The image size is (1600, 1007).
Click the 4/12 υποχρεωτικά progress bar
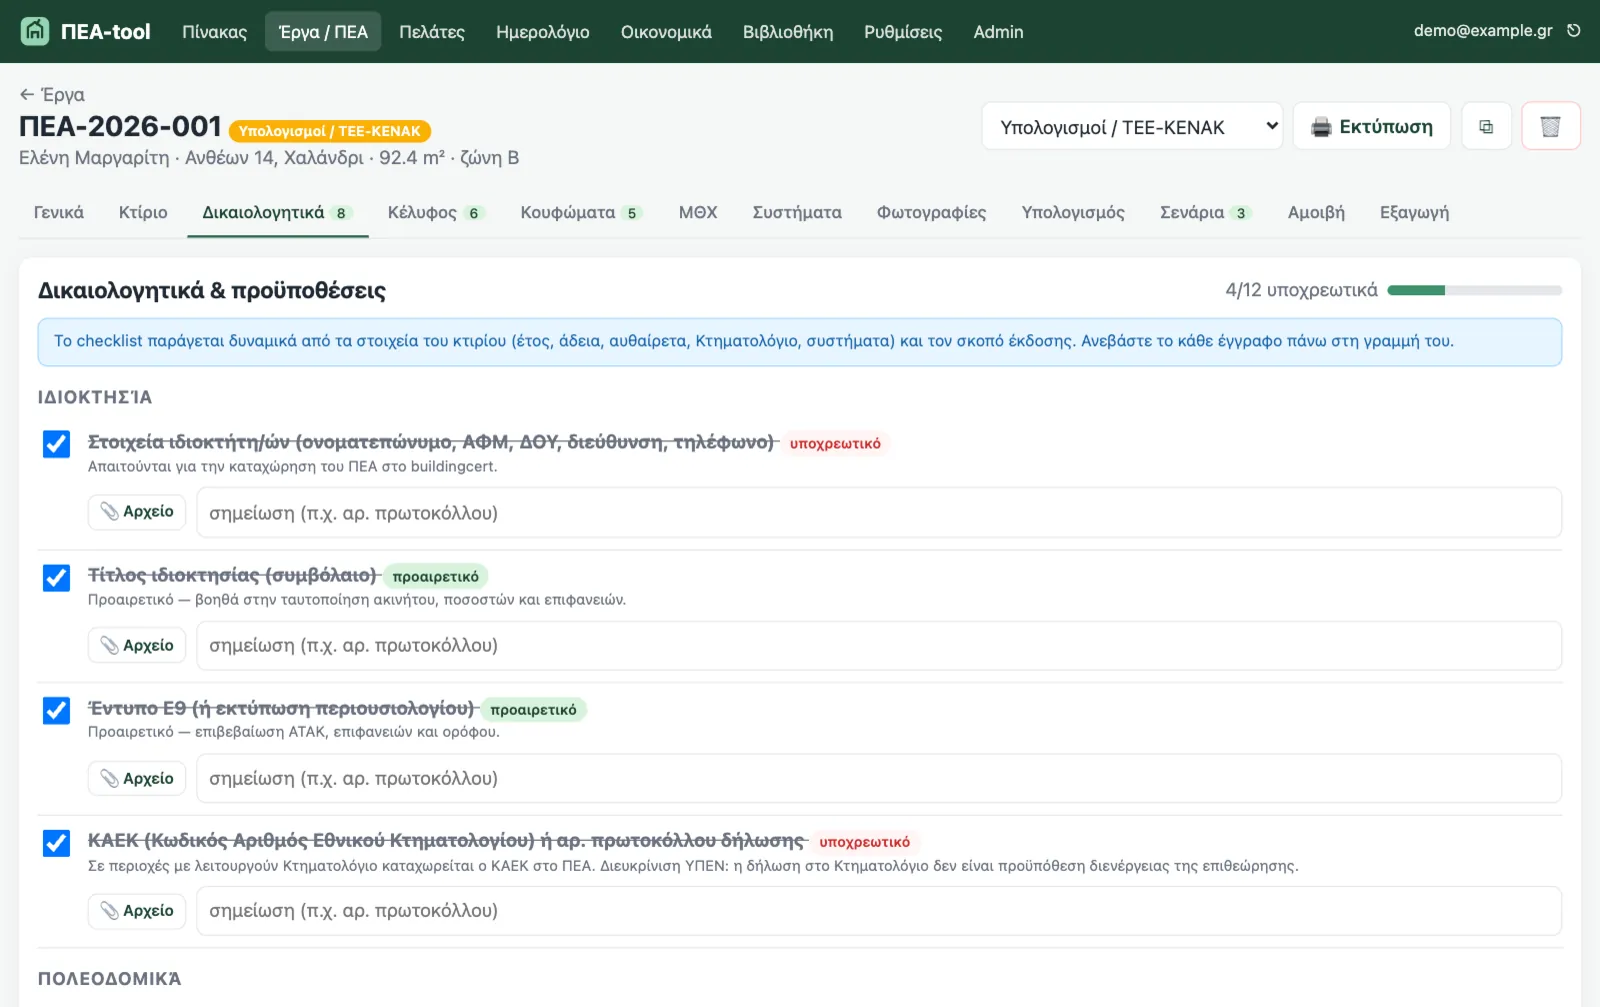point(1475,290)
